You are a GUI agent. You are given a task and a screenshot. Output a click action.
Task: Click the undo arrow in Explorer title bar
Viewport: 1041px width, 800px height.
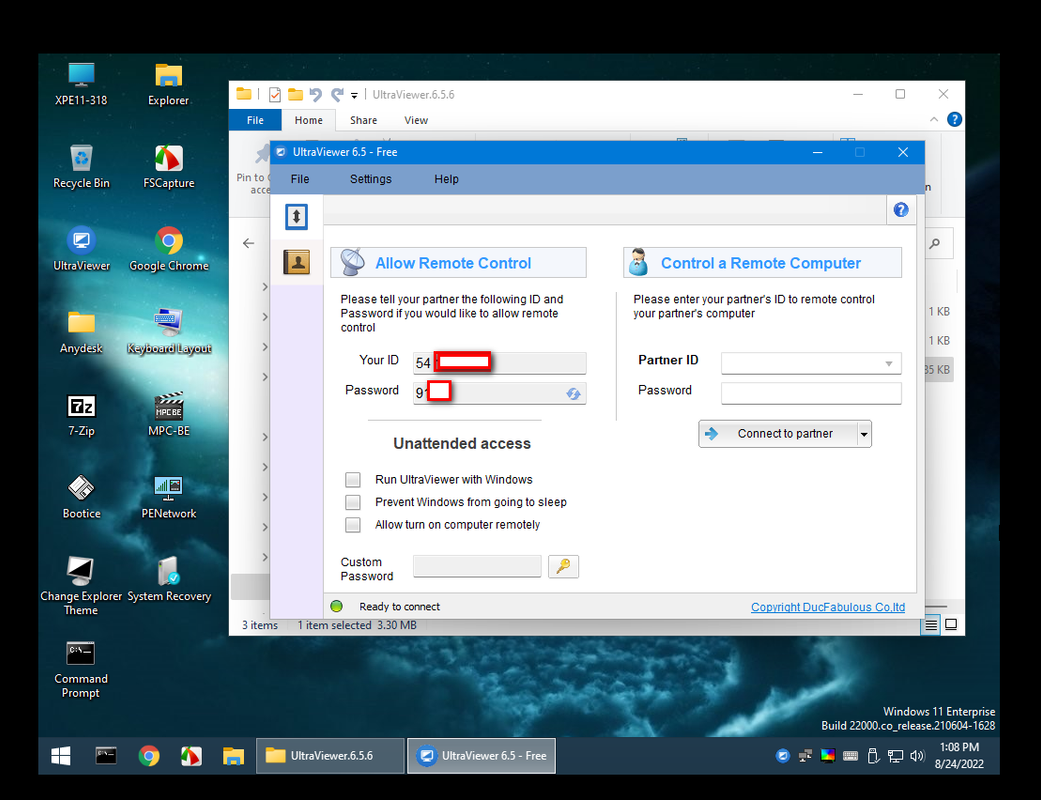pos(316,95)
